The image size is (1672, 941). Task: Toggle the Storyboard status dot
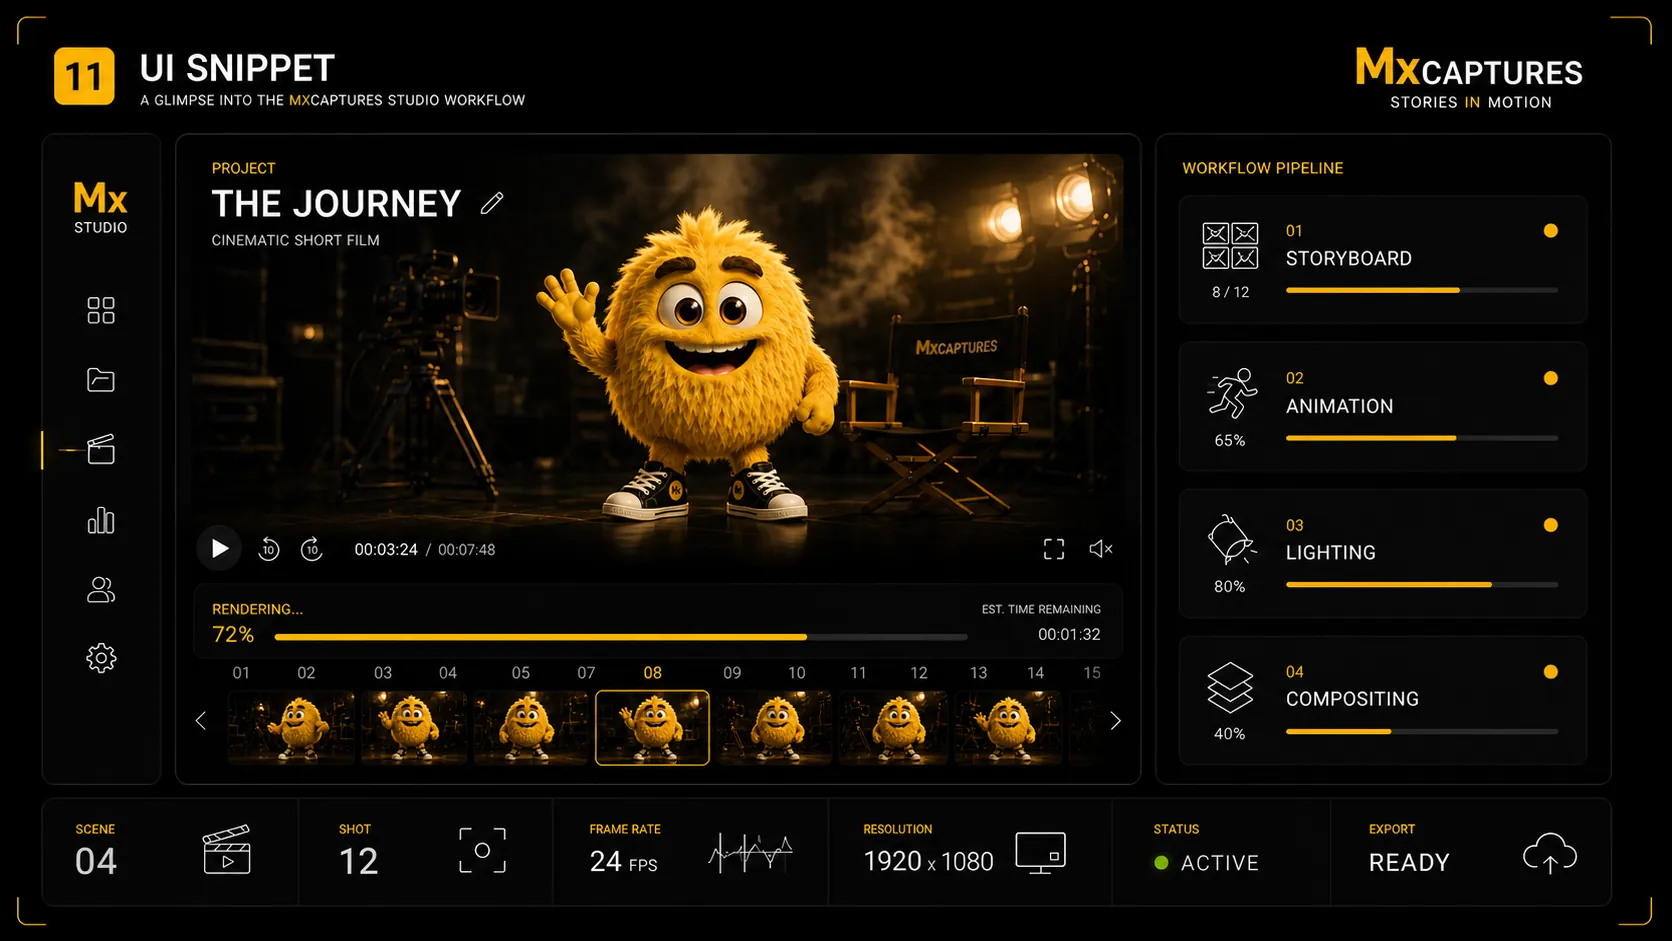tap(1551, 231)
